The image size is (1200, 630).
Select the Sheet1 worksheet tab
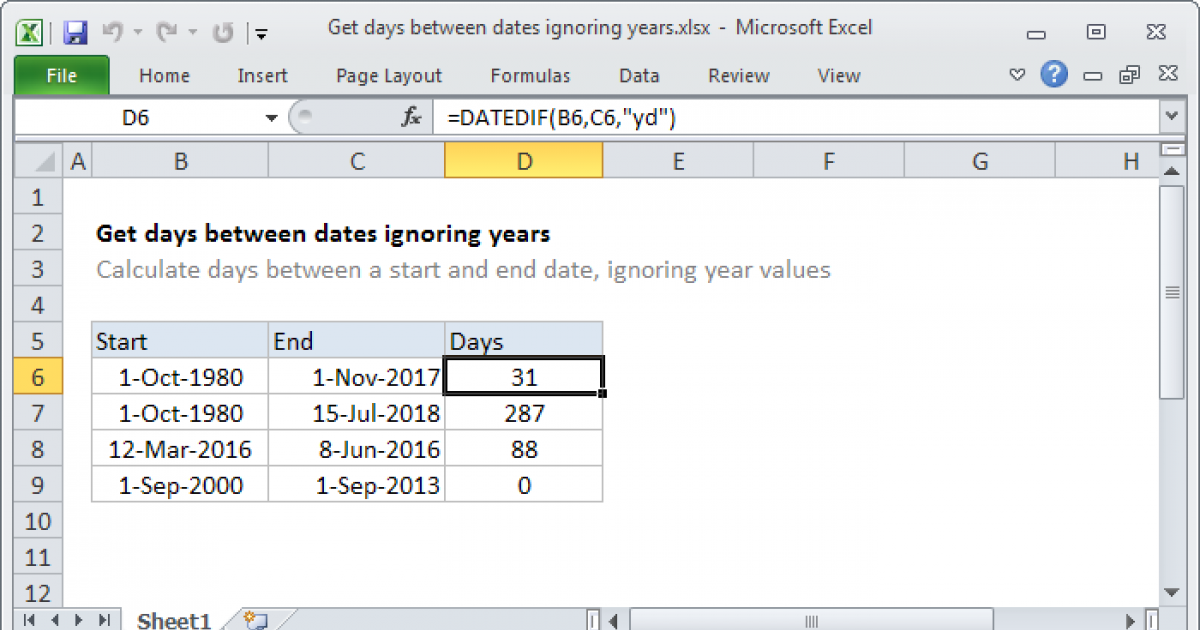(174, 621)
